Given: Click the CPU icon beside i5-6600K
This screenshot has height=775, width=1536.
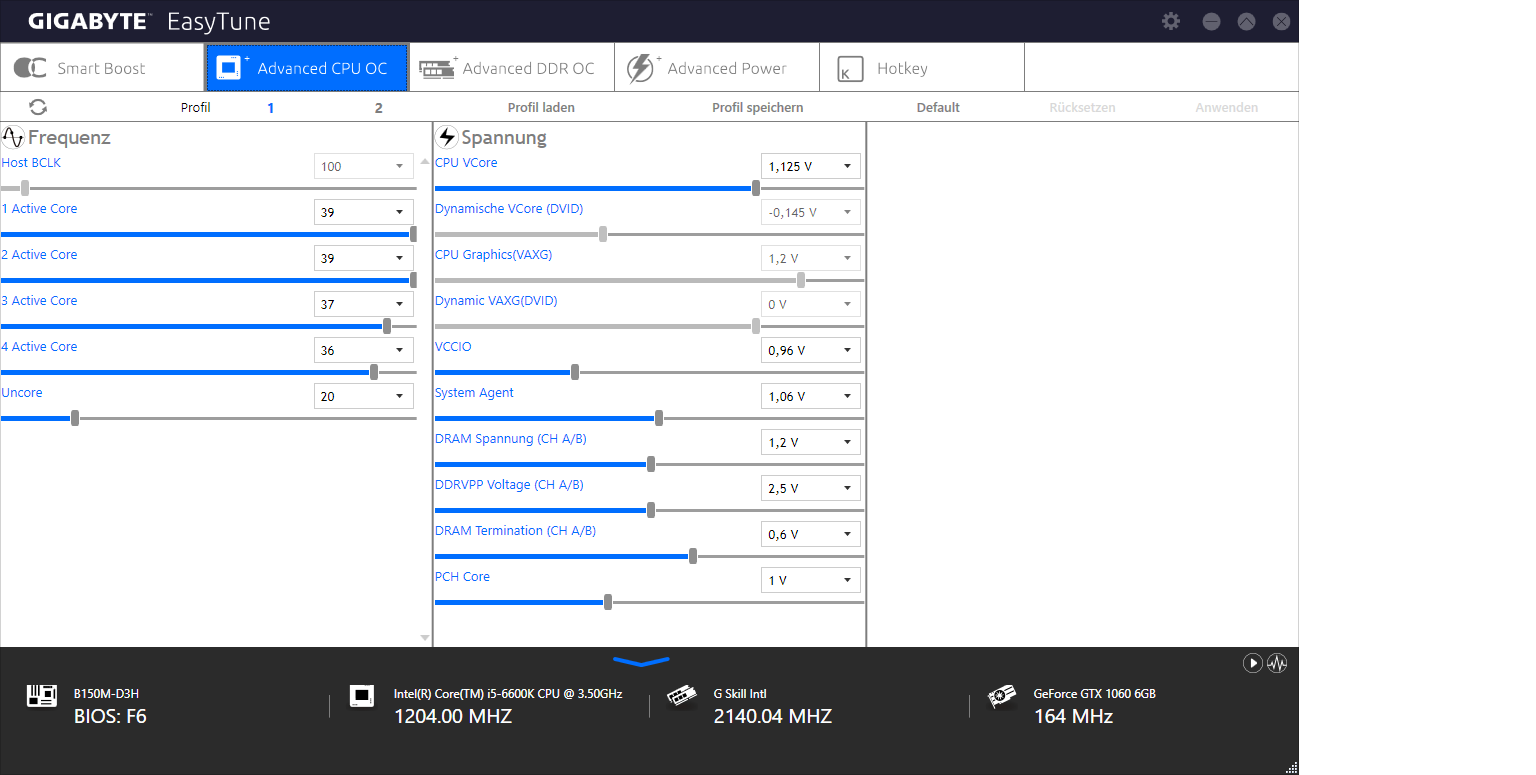Looking at the screenshot, I should tap(362, 696).
